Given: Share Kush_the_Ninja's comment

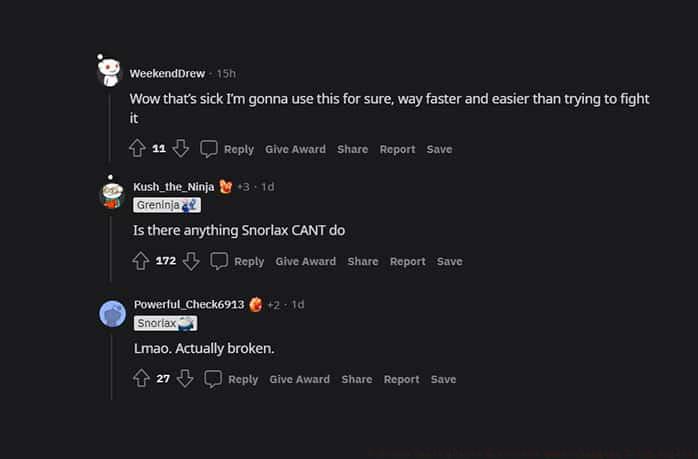Looking at the screenshot, I should [x=363, y=261].
